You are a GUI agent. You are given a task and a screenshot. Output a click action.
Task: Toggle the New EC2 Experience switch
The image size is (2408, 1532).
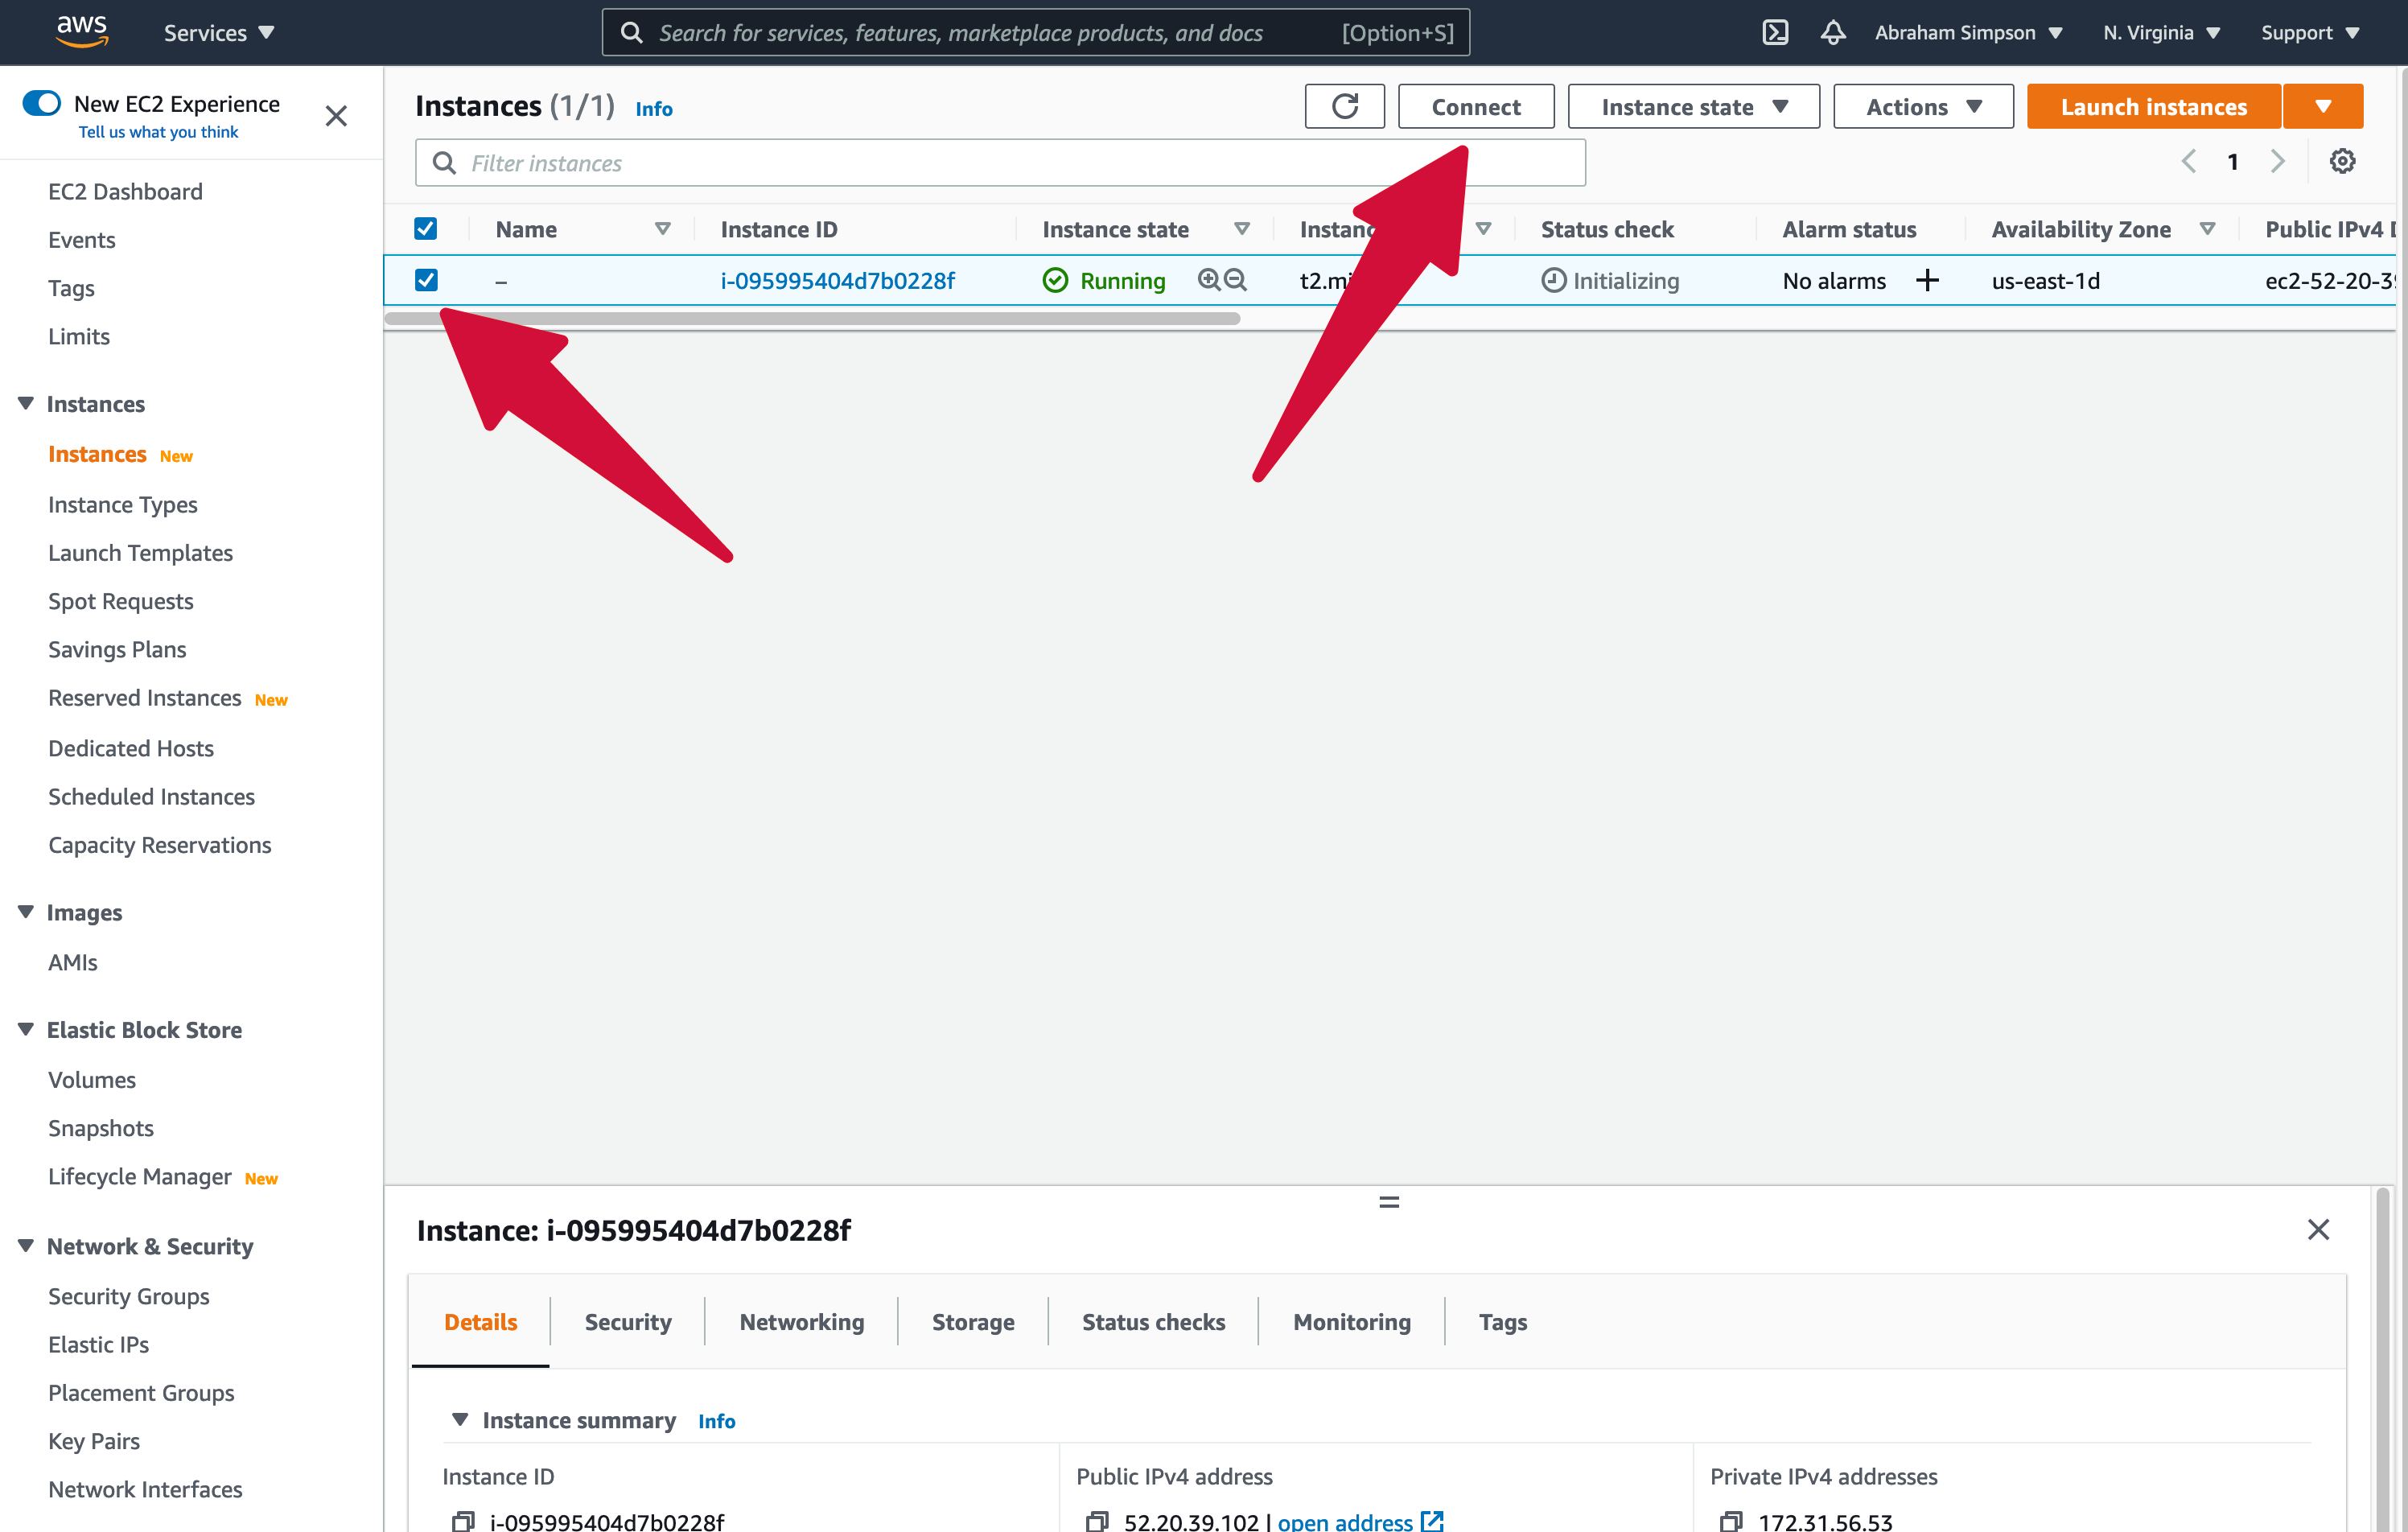42,103
